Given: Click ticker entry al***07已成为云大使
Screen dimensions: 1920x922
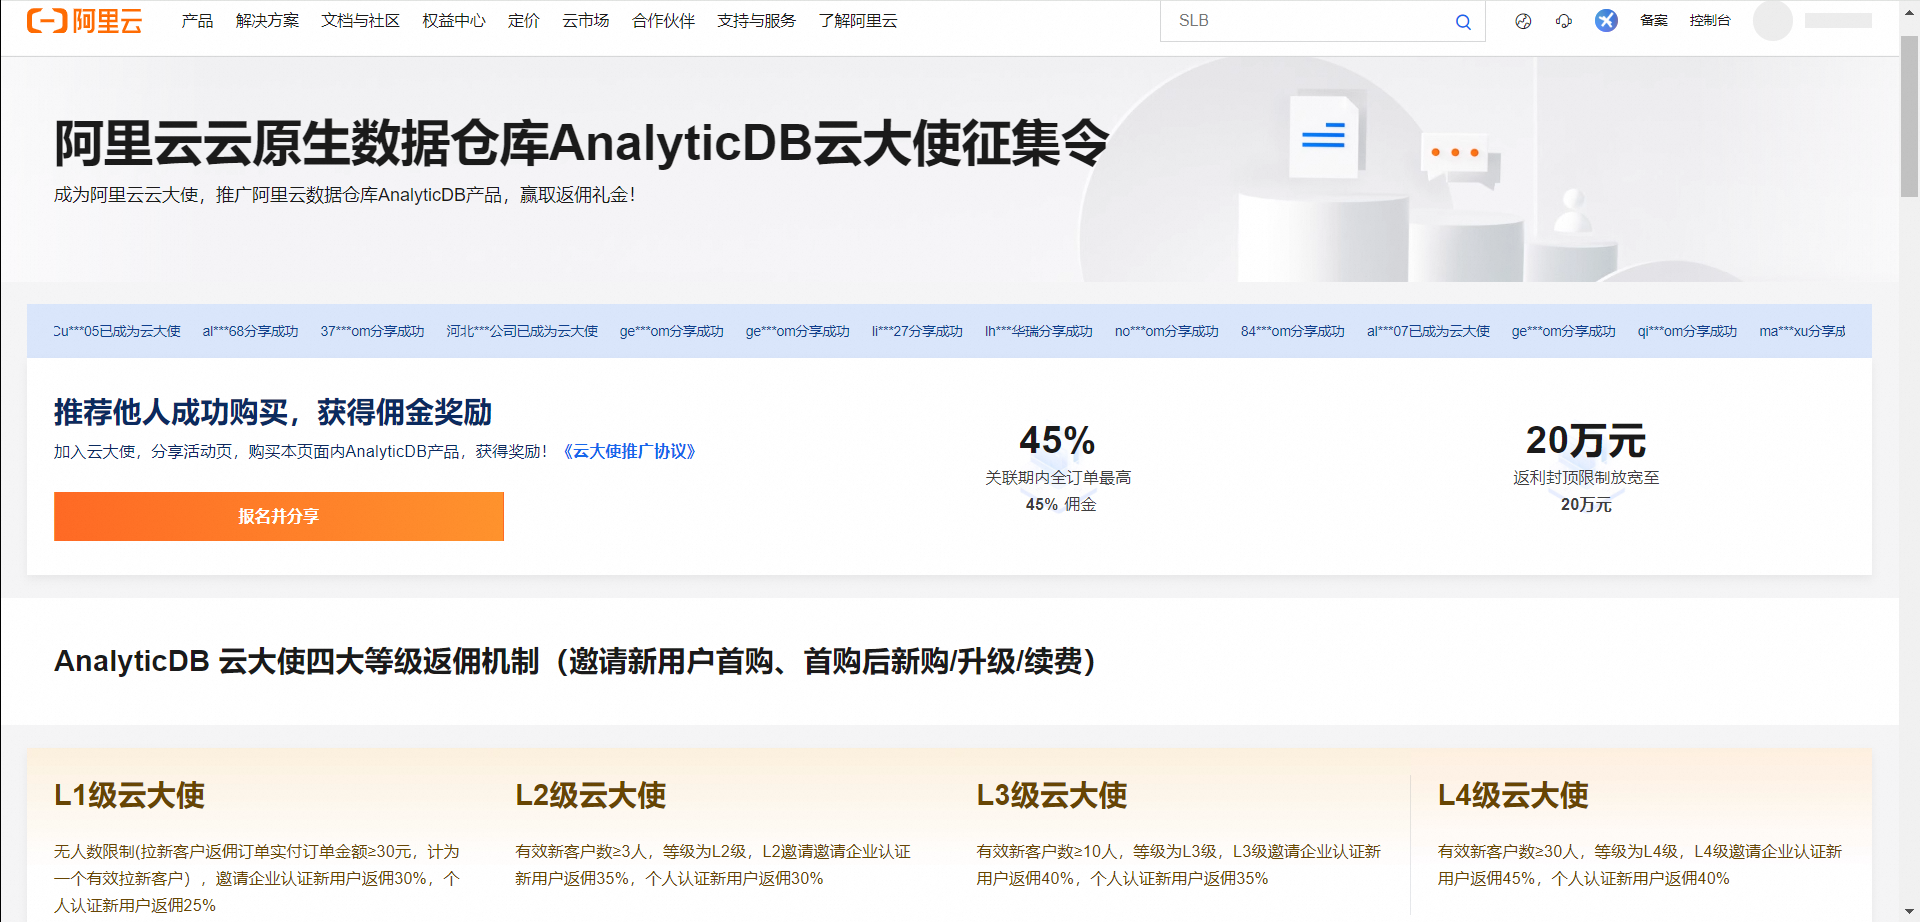Looking at the screenshot, I should coord(1428,331).
